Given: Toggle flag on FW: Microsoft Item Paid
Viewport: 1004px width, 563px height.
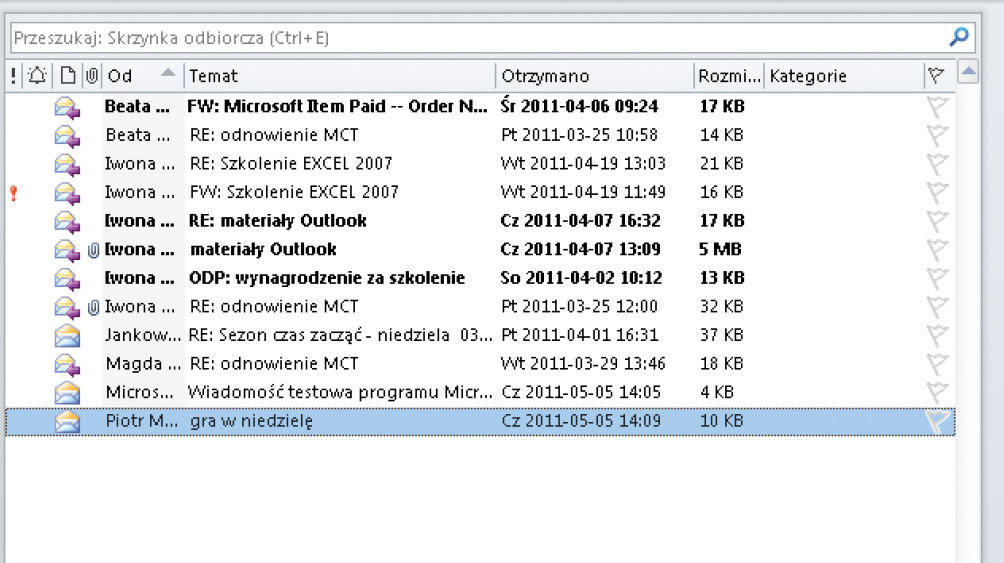Looking at the screenshot, I should click(936, 107).
